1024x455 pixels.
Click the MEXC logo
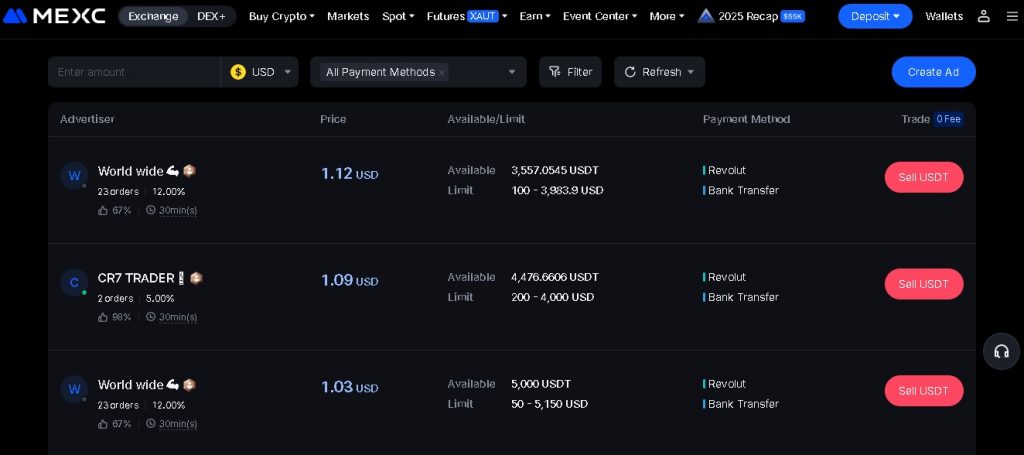click(x=54, y=16)
